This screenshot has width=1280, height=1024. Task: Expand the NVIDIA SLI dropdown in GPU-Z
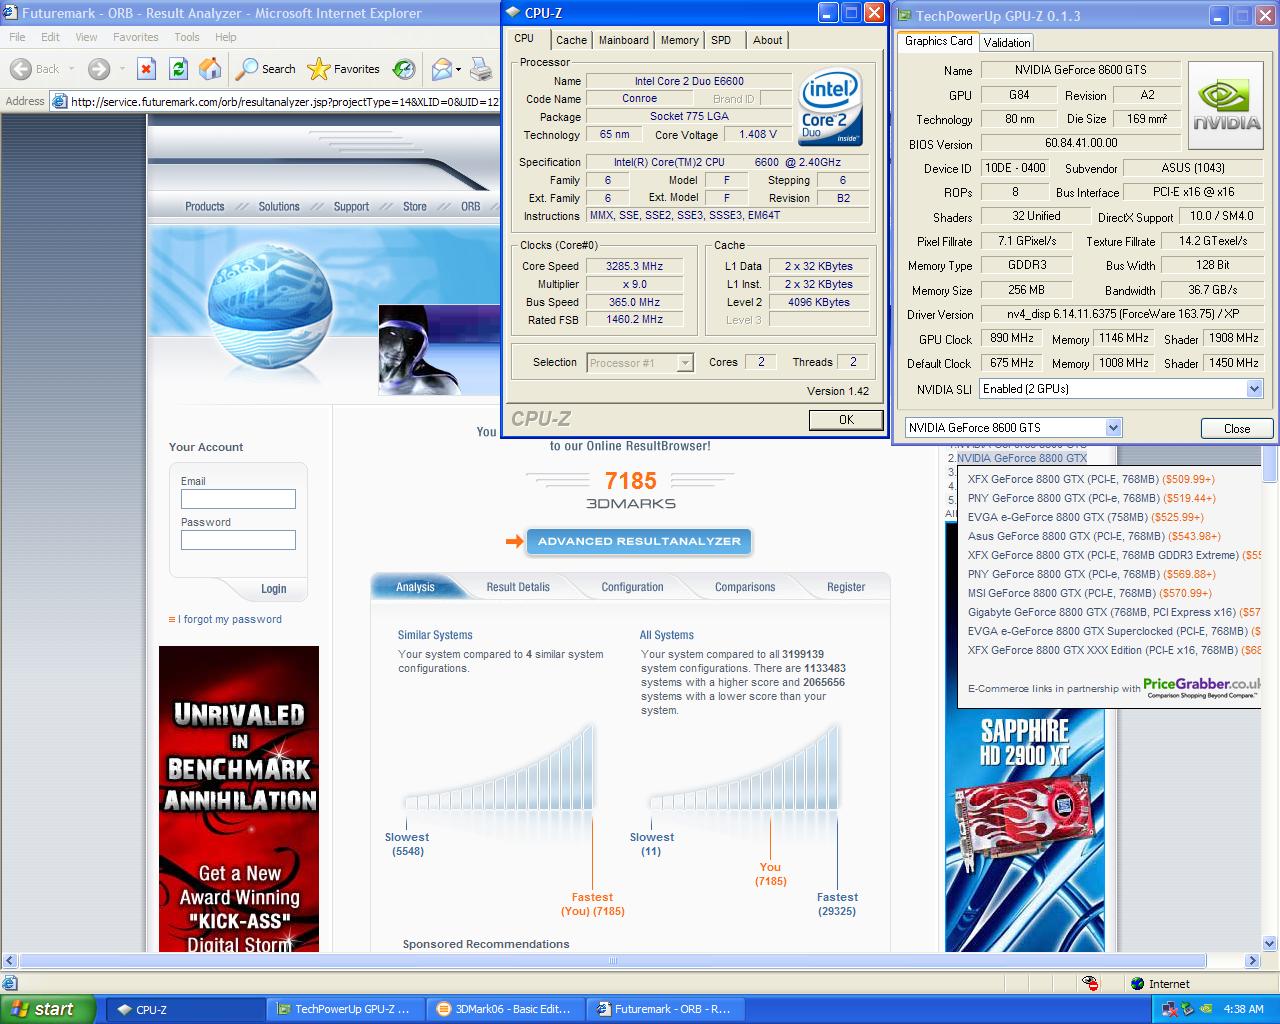click(x=1254, y=389)
